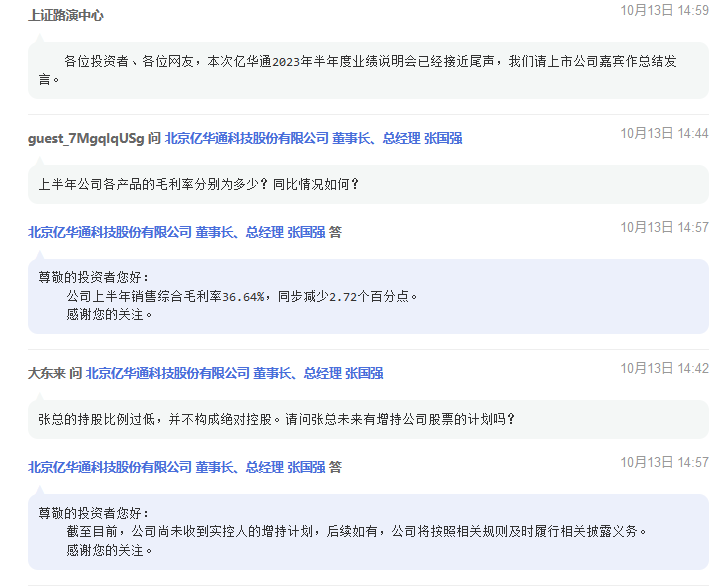727x586 pixels.
Task: Click 感谢您的关注 in the 增持计划 answer
Action: click(109, 550)
